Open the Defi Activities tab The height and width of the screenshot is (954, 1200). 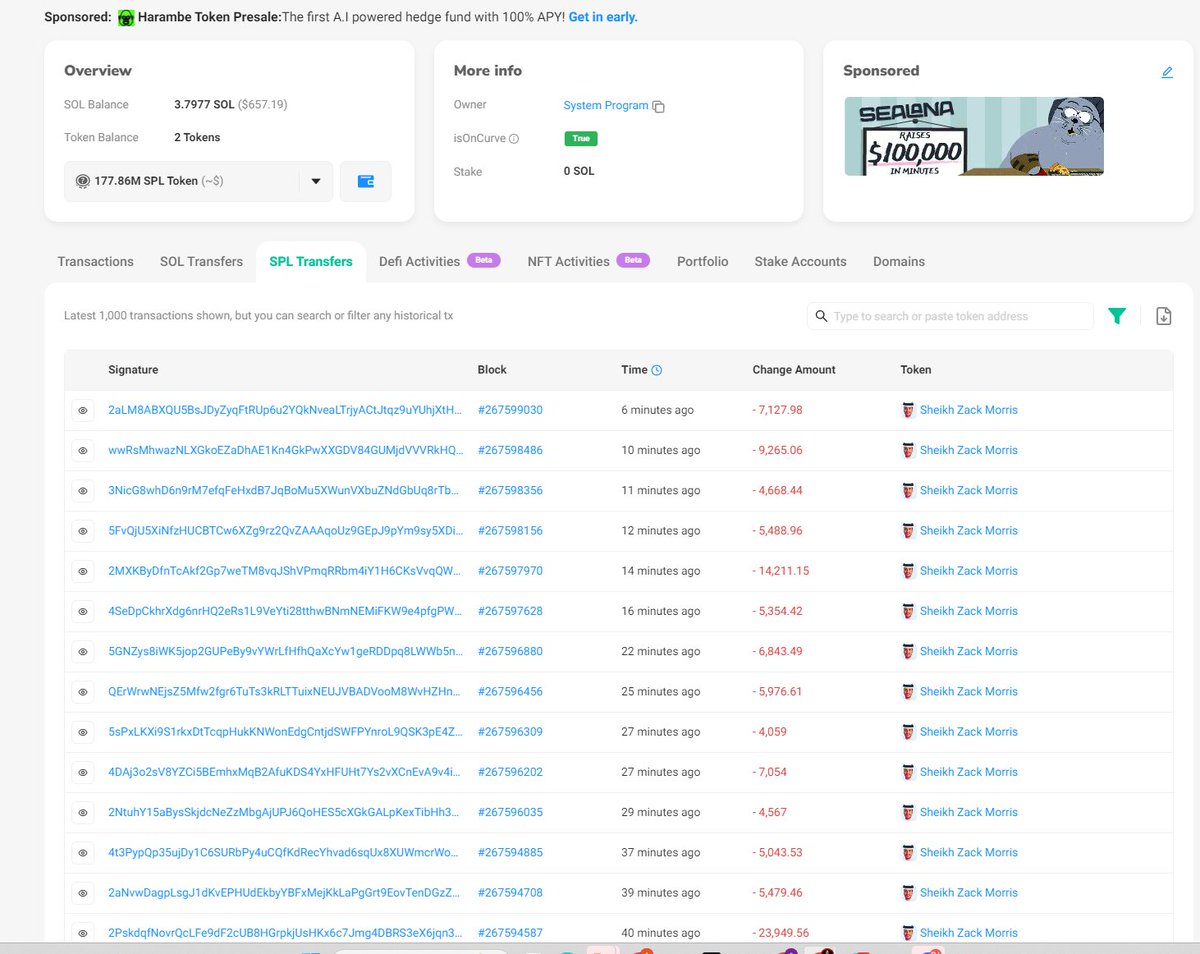[x=419, y=261]
